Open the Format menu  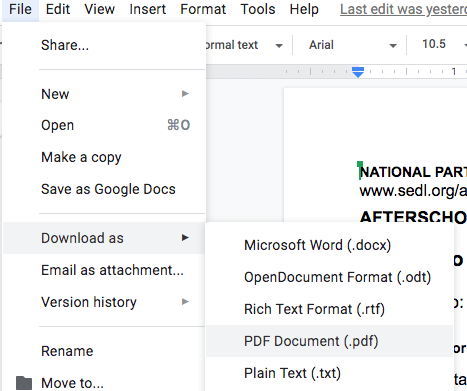click(x=203, y=9)
